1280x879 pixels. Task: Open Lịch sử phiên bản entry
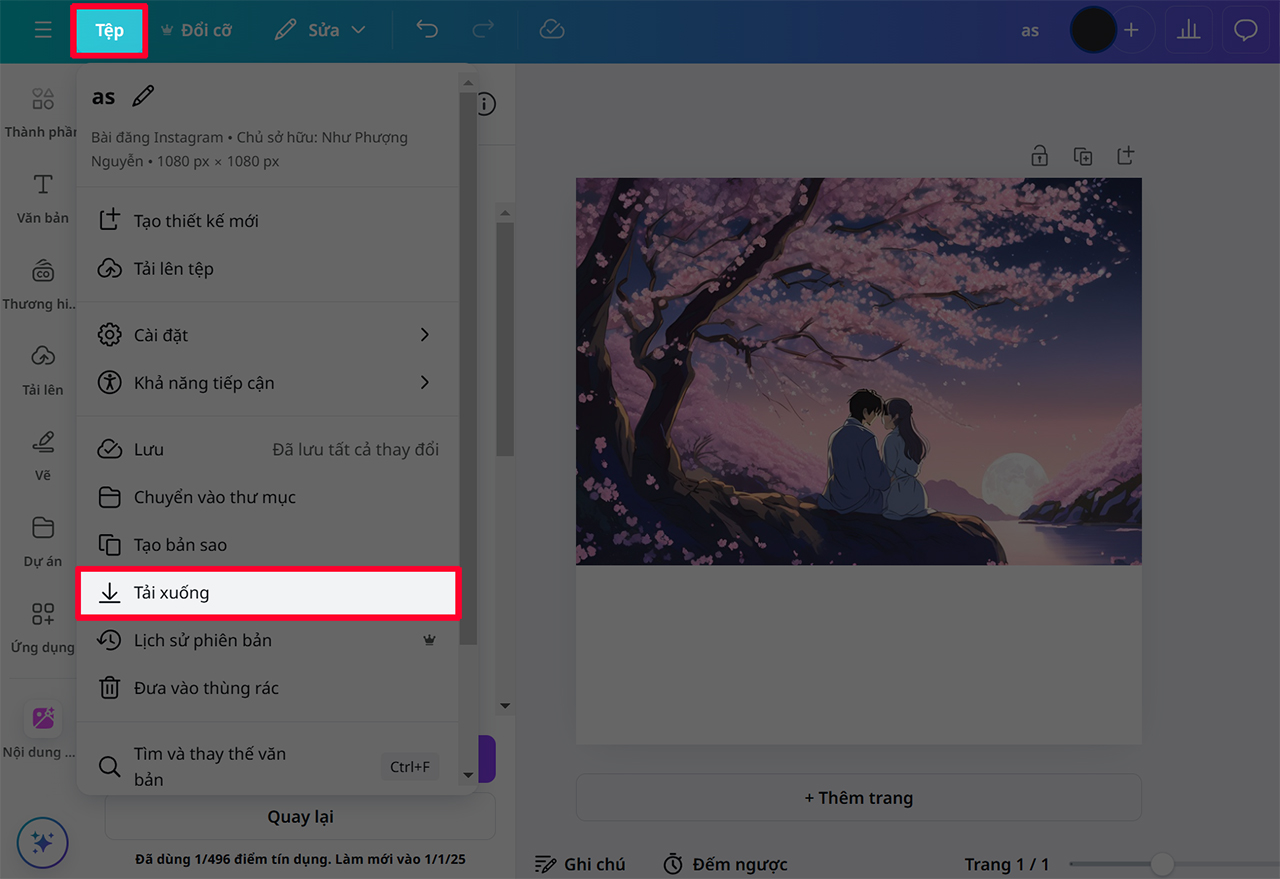pos(268,640)
